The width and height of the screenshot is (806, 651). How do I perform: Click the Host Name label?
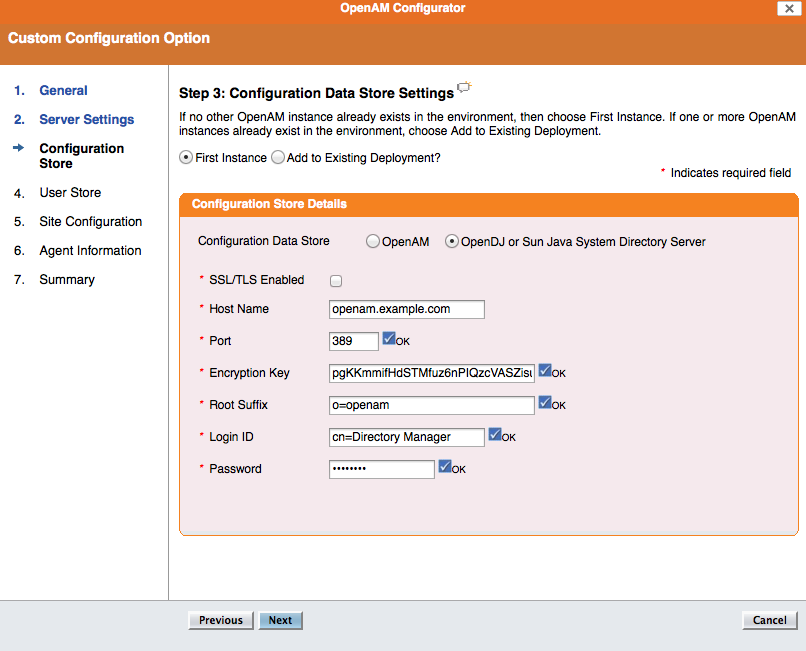239,309
